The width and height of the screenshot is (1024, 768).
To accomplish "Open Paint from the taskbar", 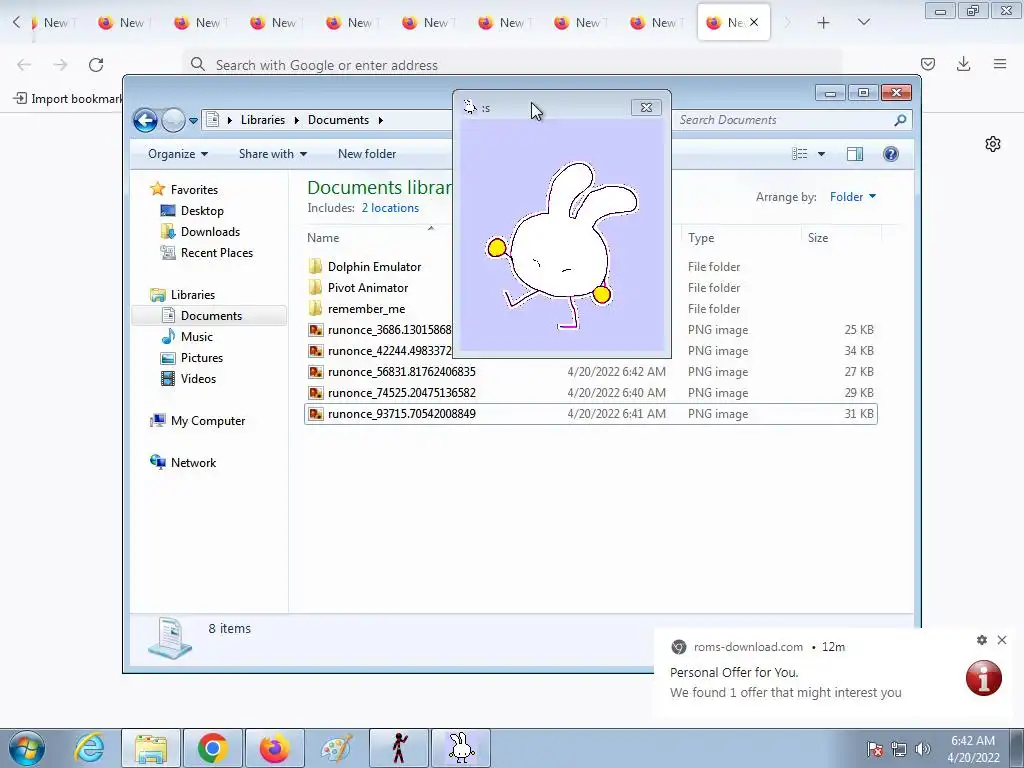I will (336, 748).
